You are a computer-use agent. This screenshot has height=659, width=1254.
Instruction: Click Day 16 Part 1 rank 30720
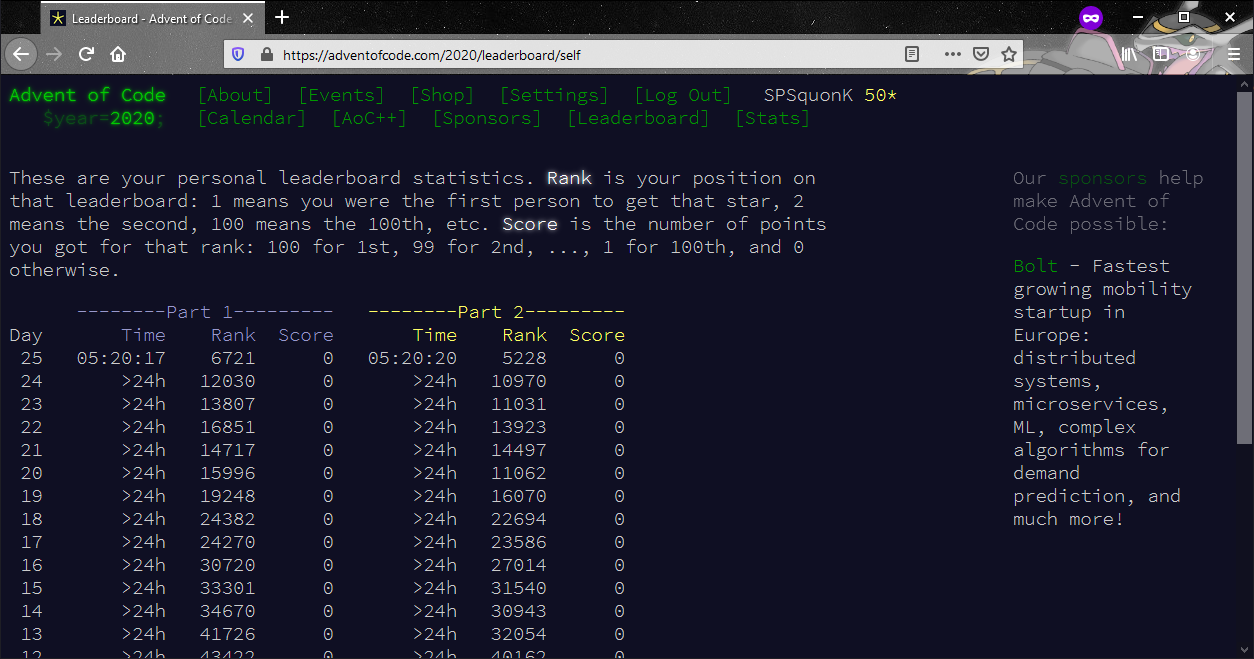pos(227,565)
